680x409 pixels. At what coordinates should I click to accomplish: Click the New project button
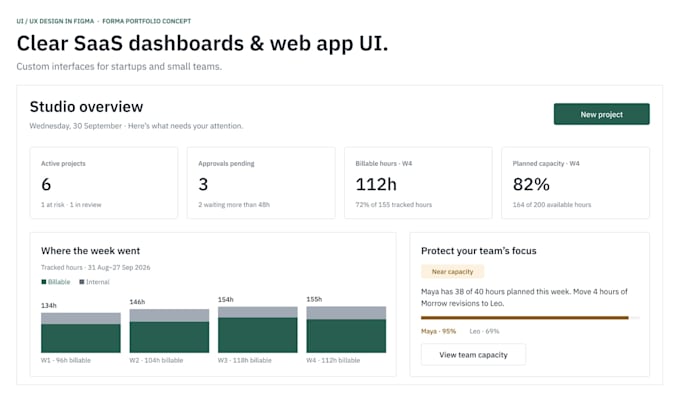[602, 114]
